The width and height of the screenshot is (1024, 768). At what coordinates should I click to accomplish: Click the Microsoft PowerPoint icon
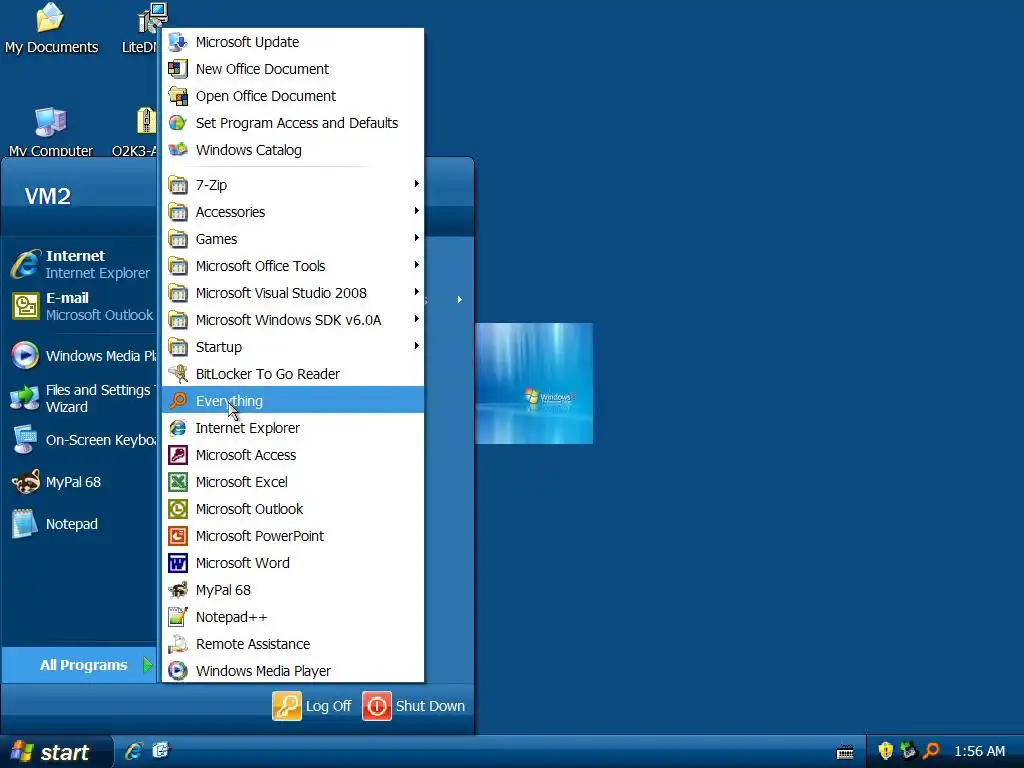178,536
